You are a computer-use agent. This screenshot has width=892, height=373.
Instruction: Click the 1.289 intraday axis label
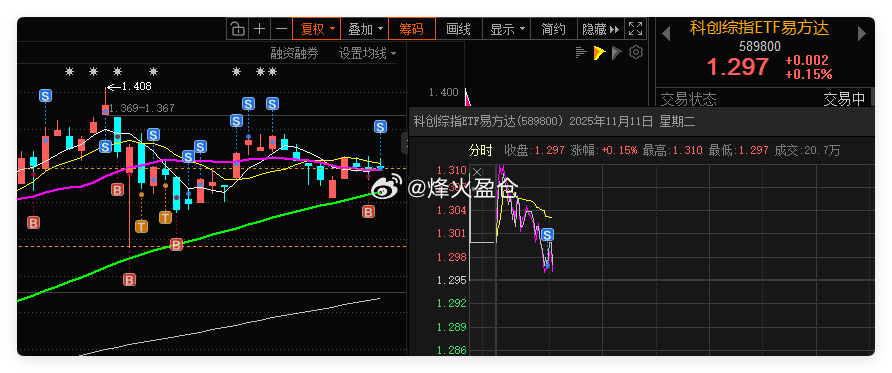451,327
